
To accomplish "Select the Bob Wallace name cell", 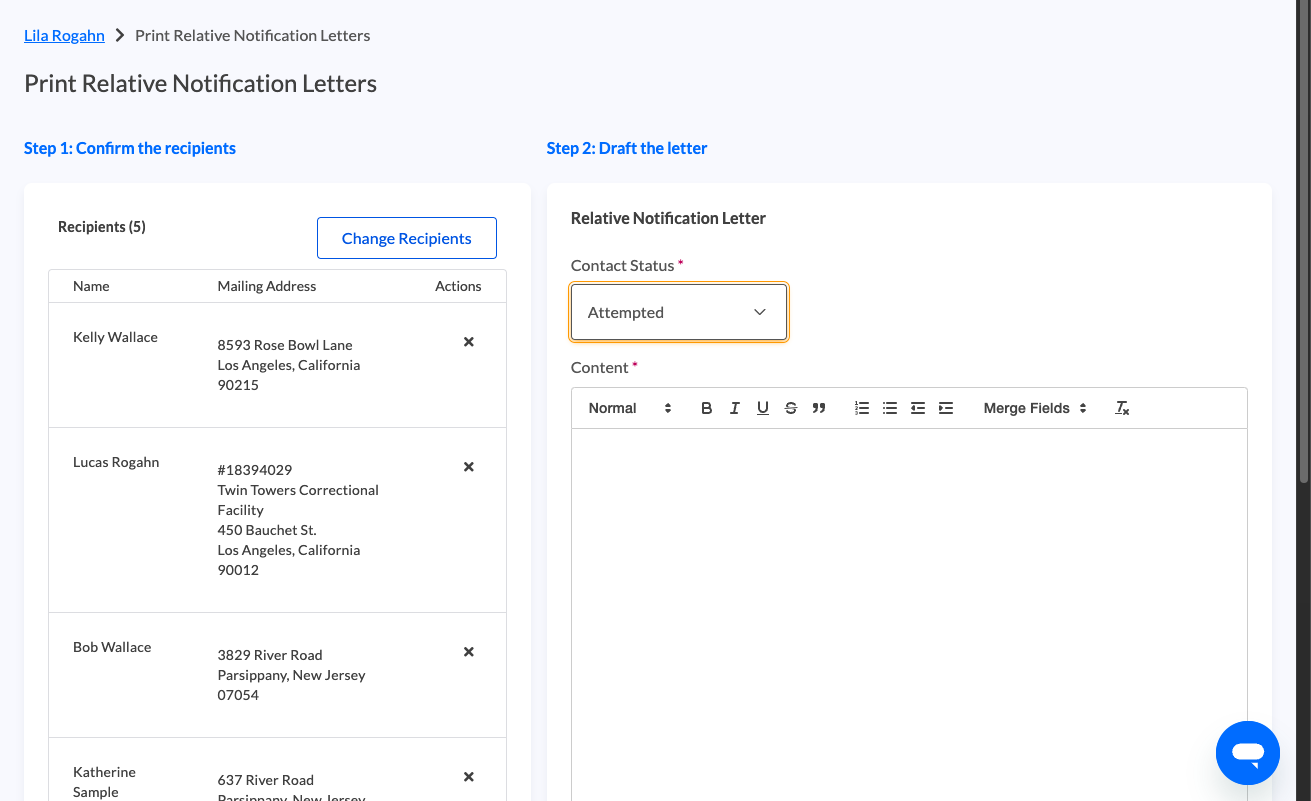I will tap(112, 647).
